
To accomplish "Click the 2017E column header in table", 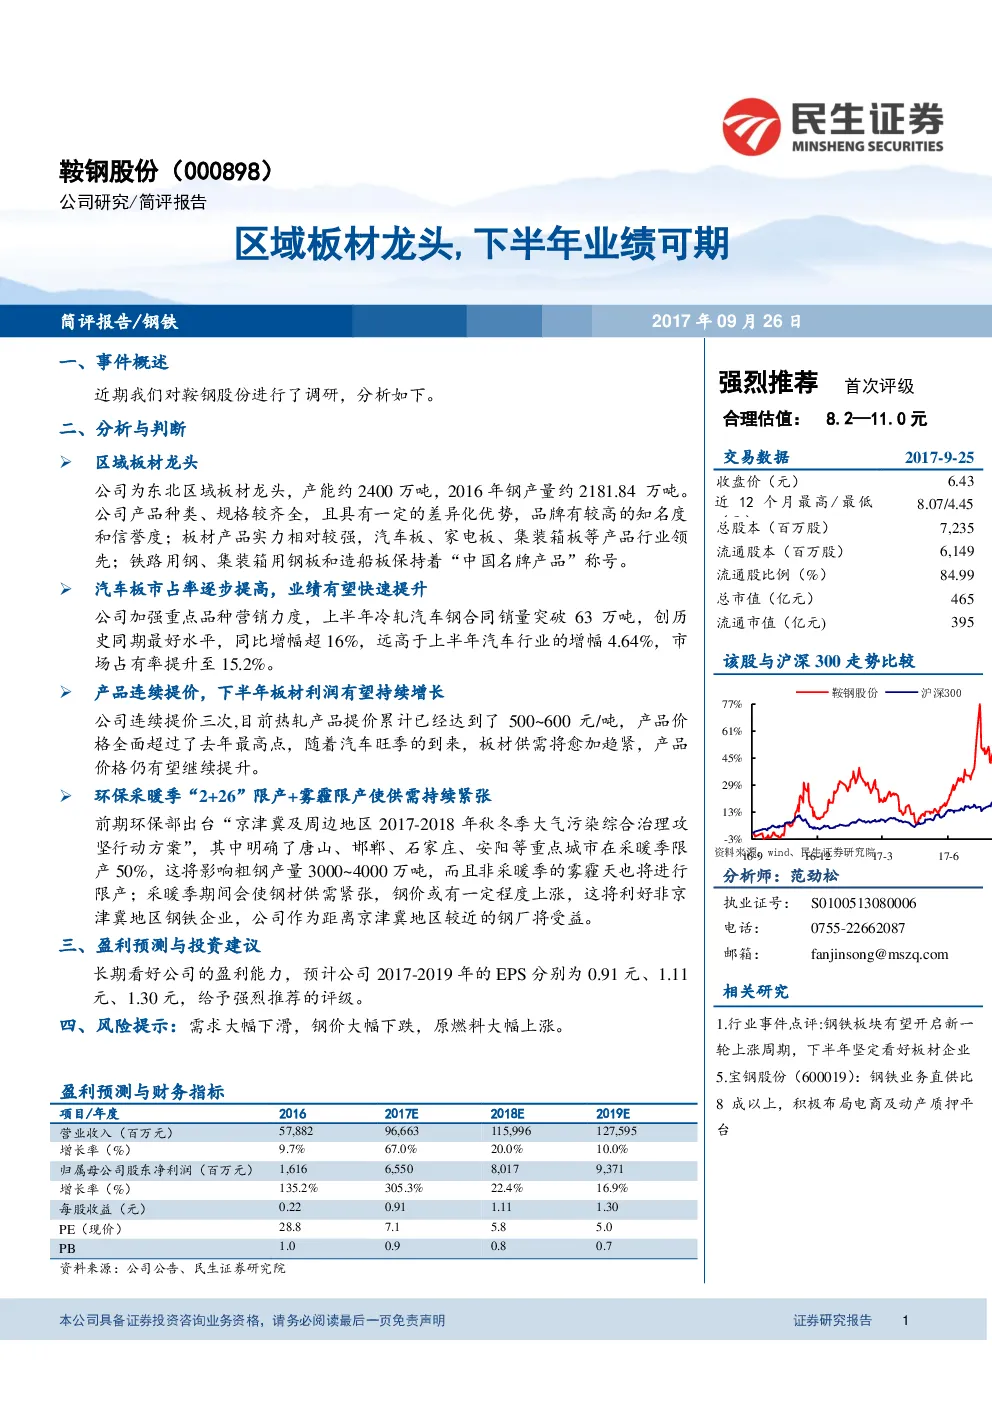I will point(401,1113).
